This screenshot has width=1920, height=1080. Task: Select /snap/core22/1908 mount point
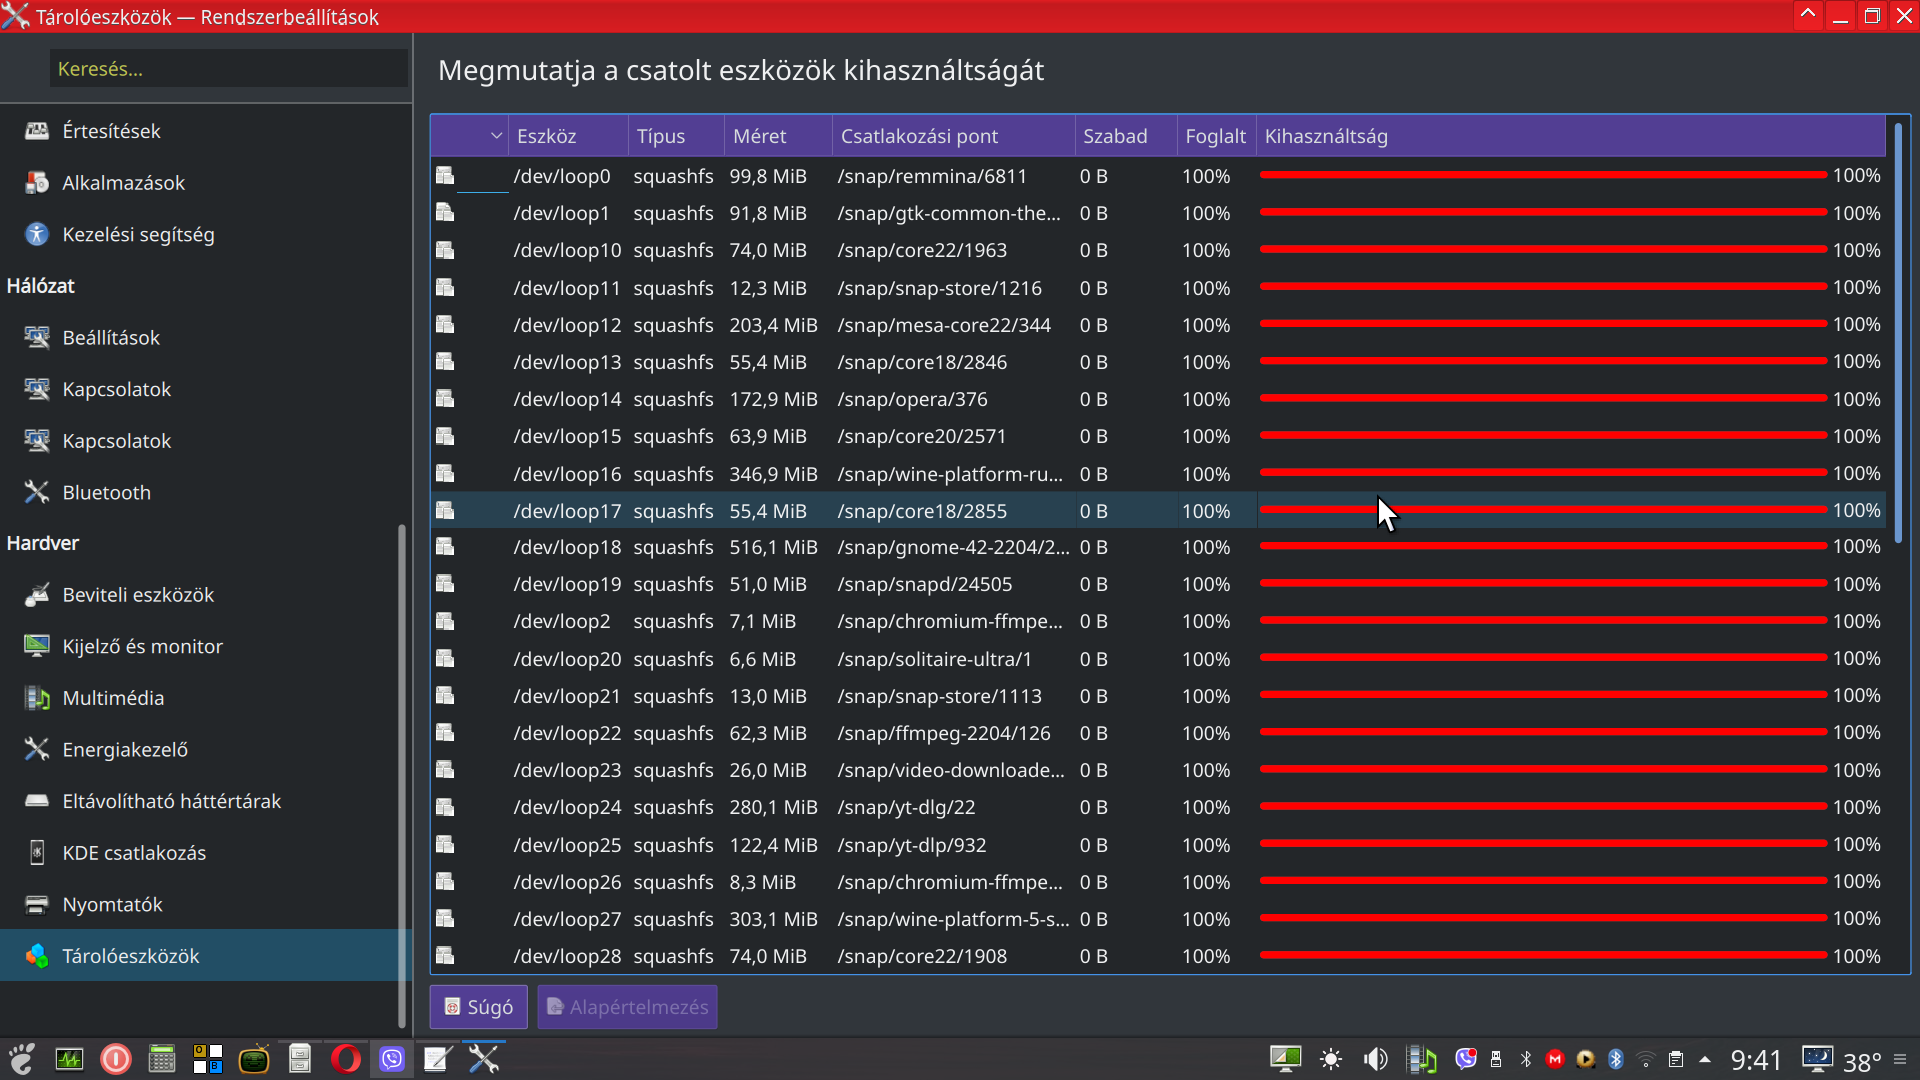tap(922, 956)
